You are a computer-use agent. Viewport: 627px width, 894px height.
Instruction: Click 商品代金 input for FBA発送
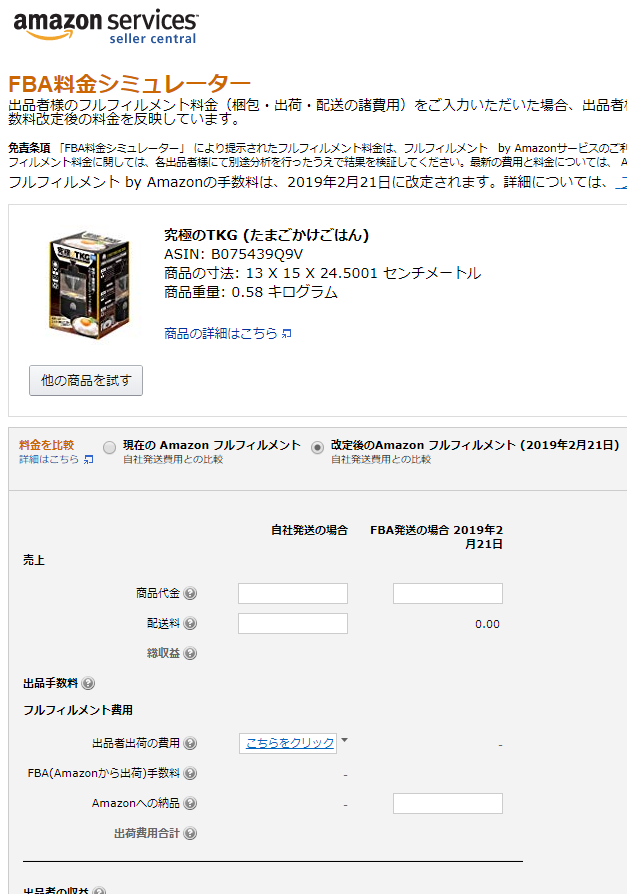tap(448, 594)
